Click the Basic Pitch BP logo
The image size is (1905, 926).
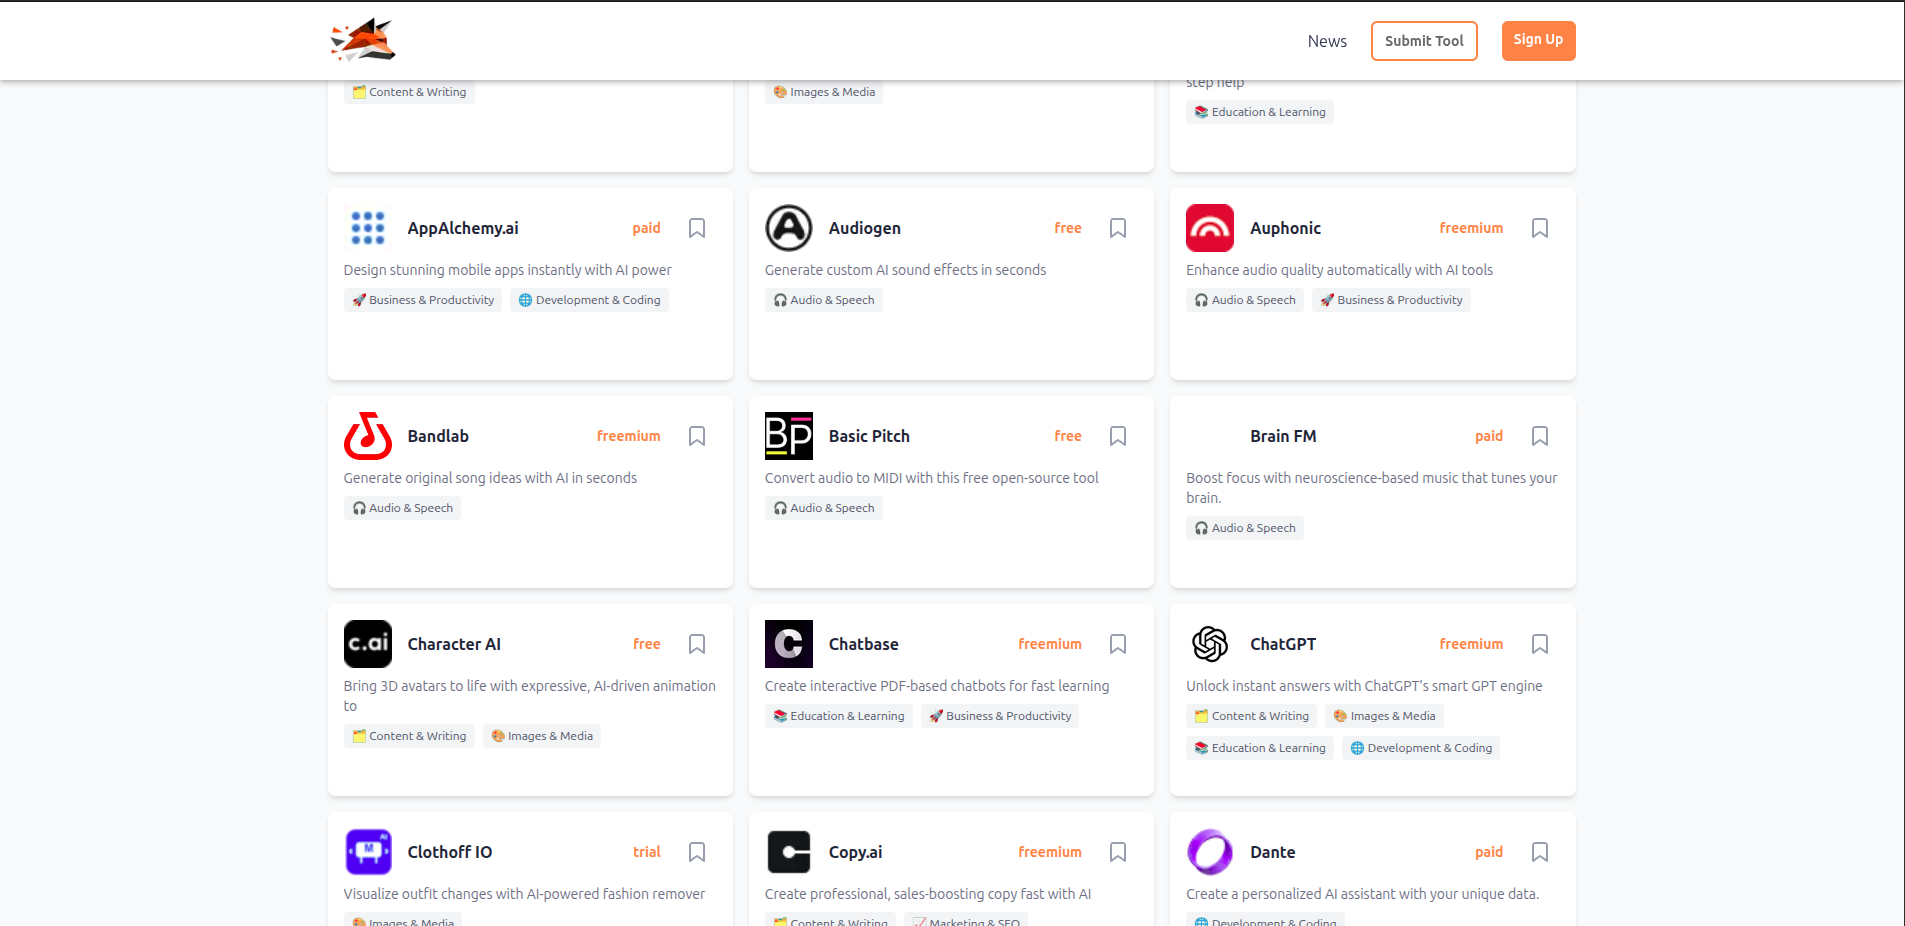(789, 436)
